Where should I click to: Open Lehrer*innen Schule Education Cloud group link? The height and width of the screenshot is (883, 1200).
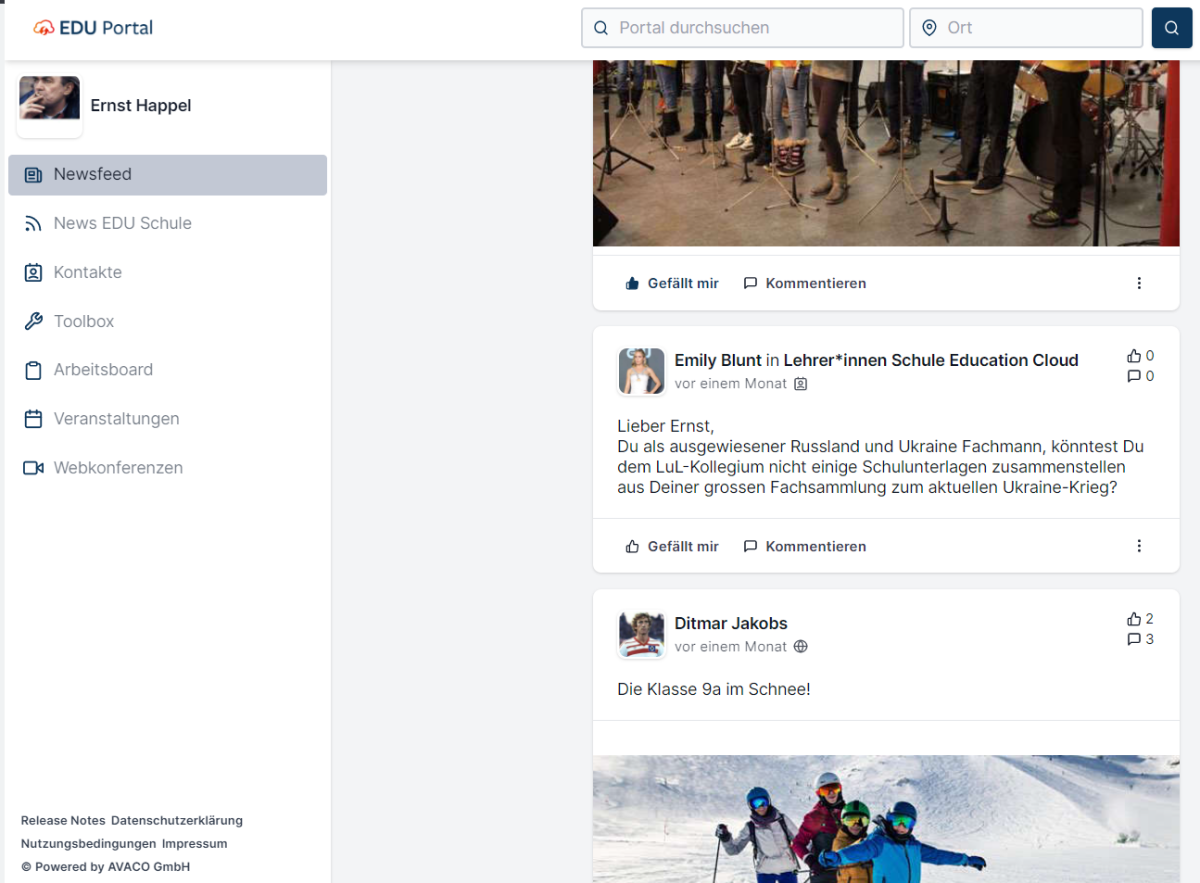coord(930,360)
